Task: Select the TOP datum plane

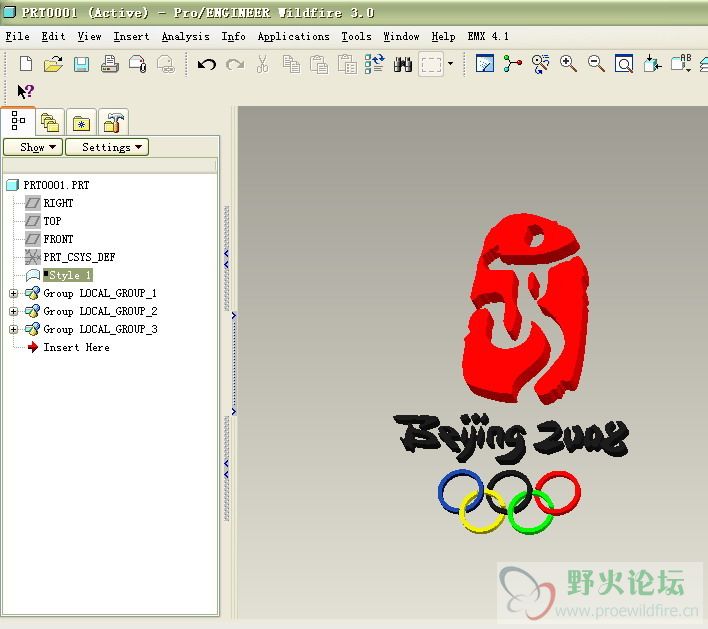Action: 52,221
